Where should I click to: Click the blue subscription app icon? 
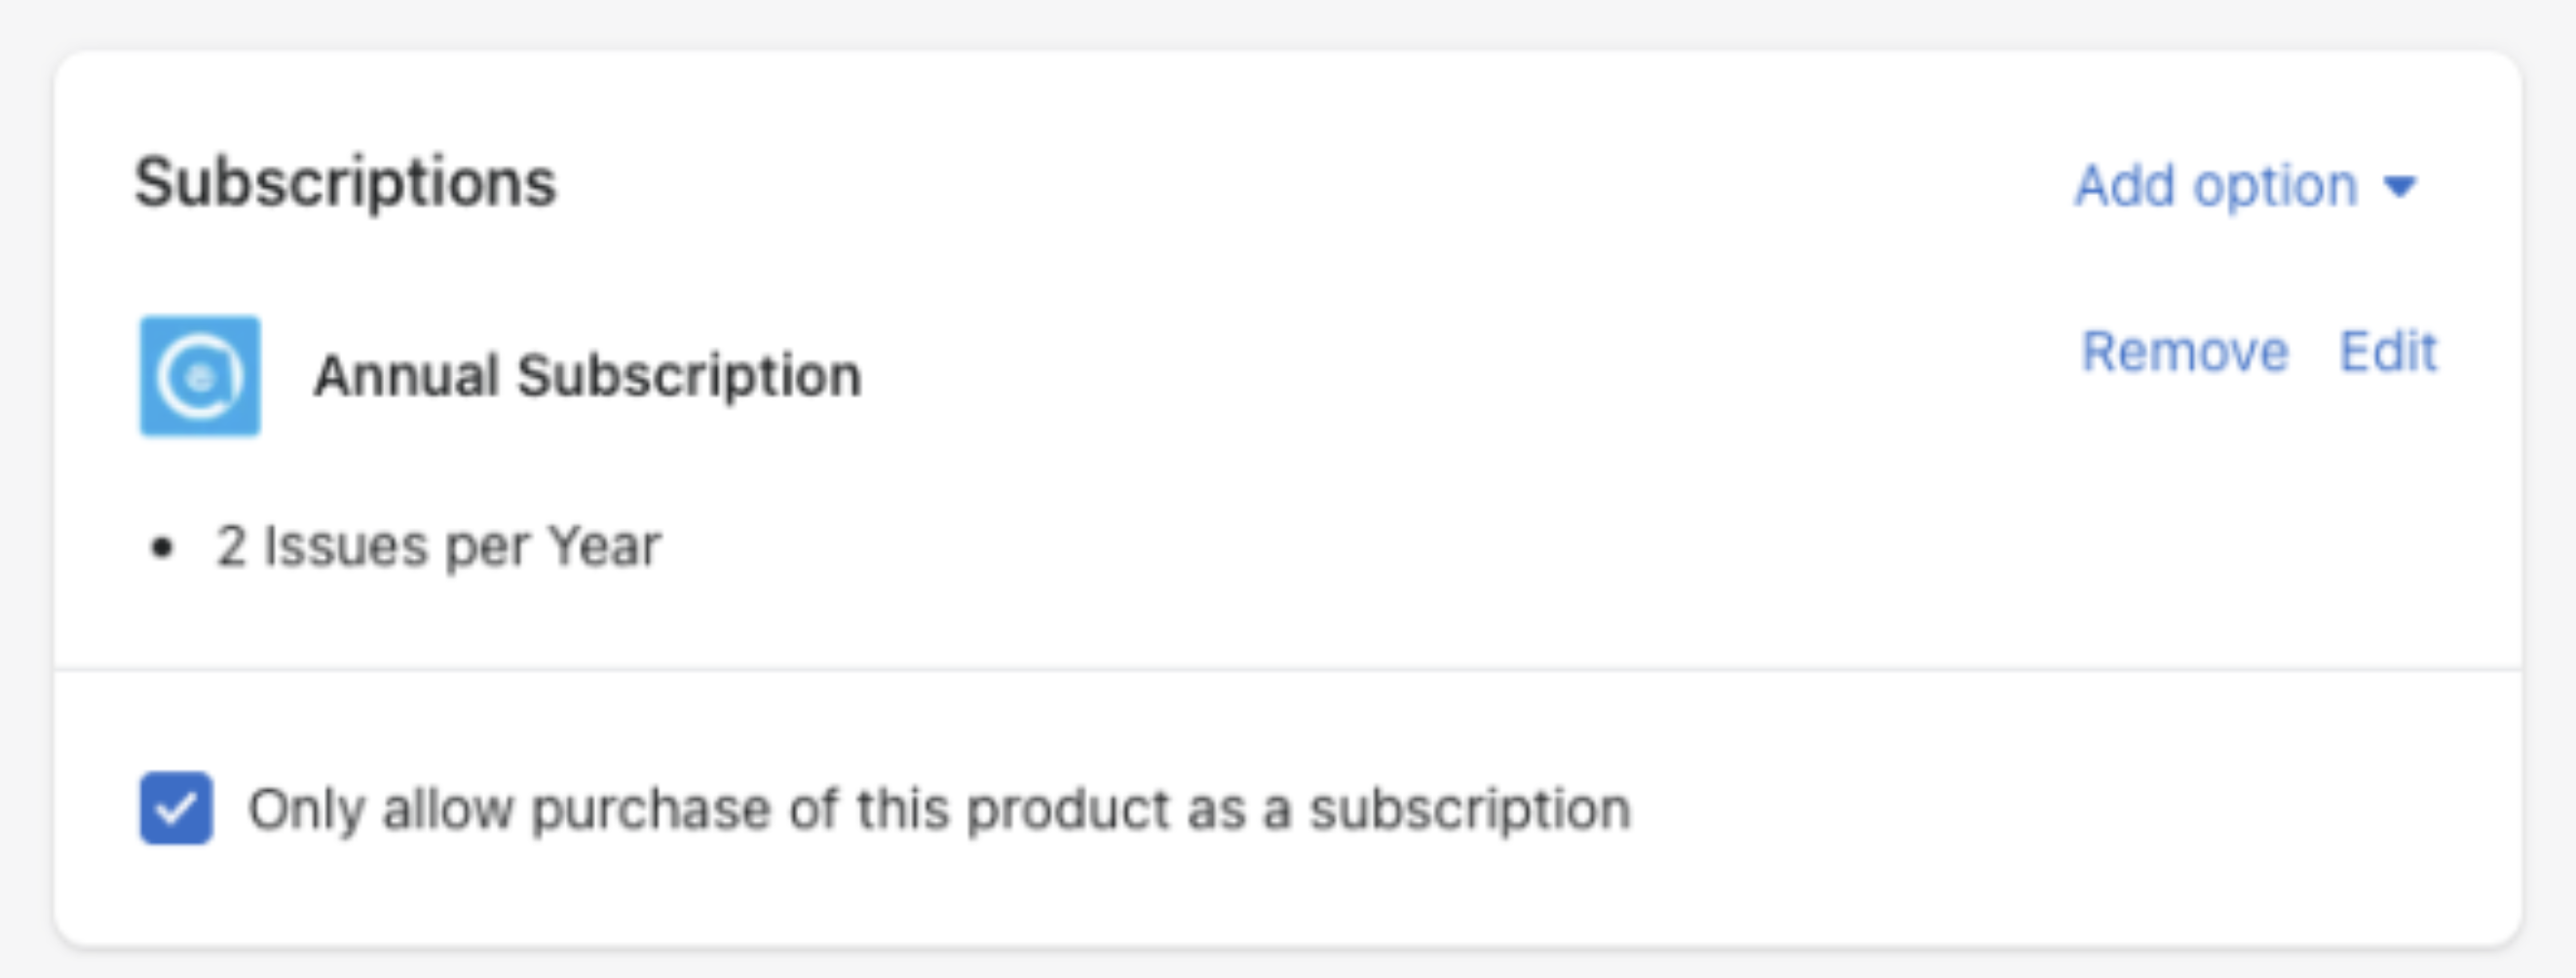[x=200, y=376]
